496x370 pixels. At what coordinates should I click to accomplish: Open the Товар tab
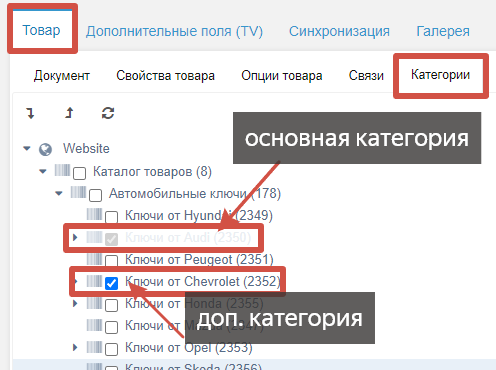(x=41, y=30)
